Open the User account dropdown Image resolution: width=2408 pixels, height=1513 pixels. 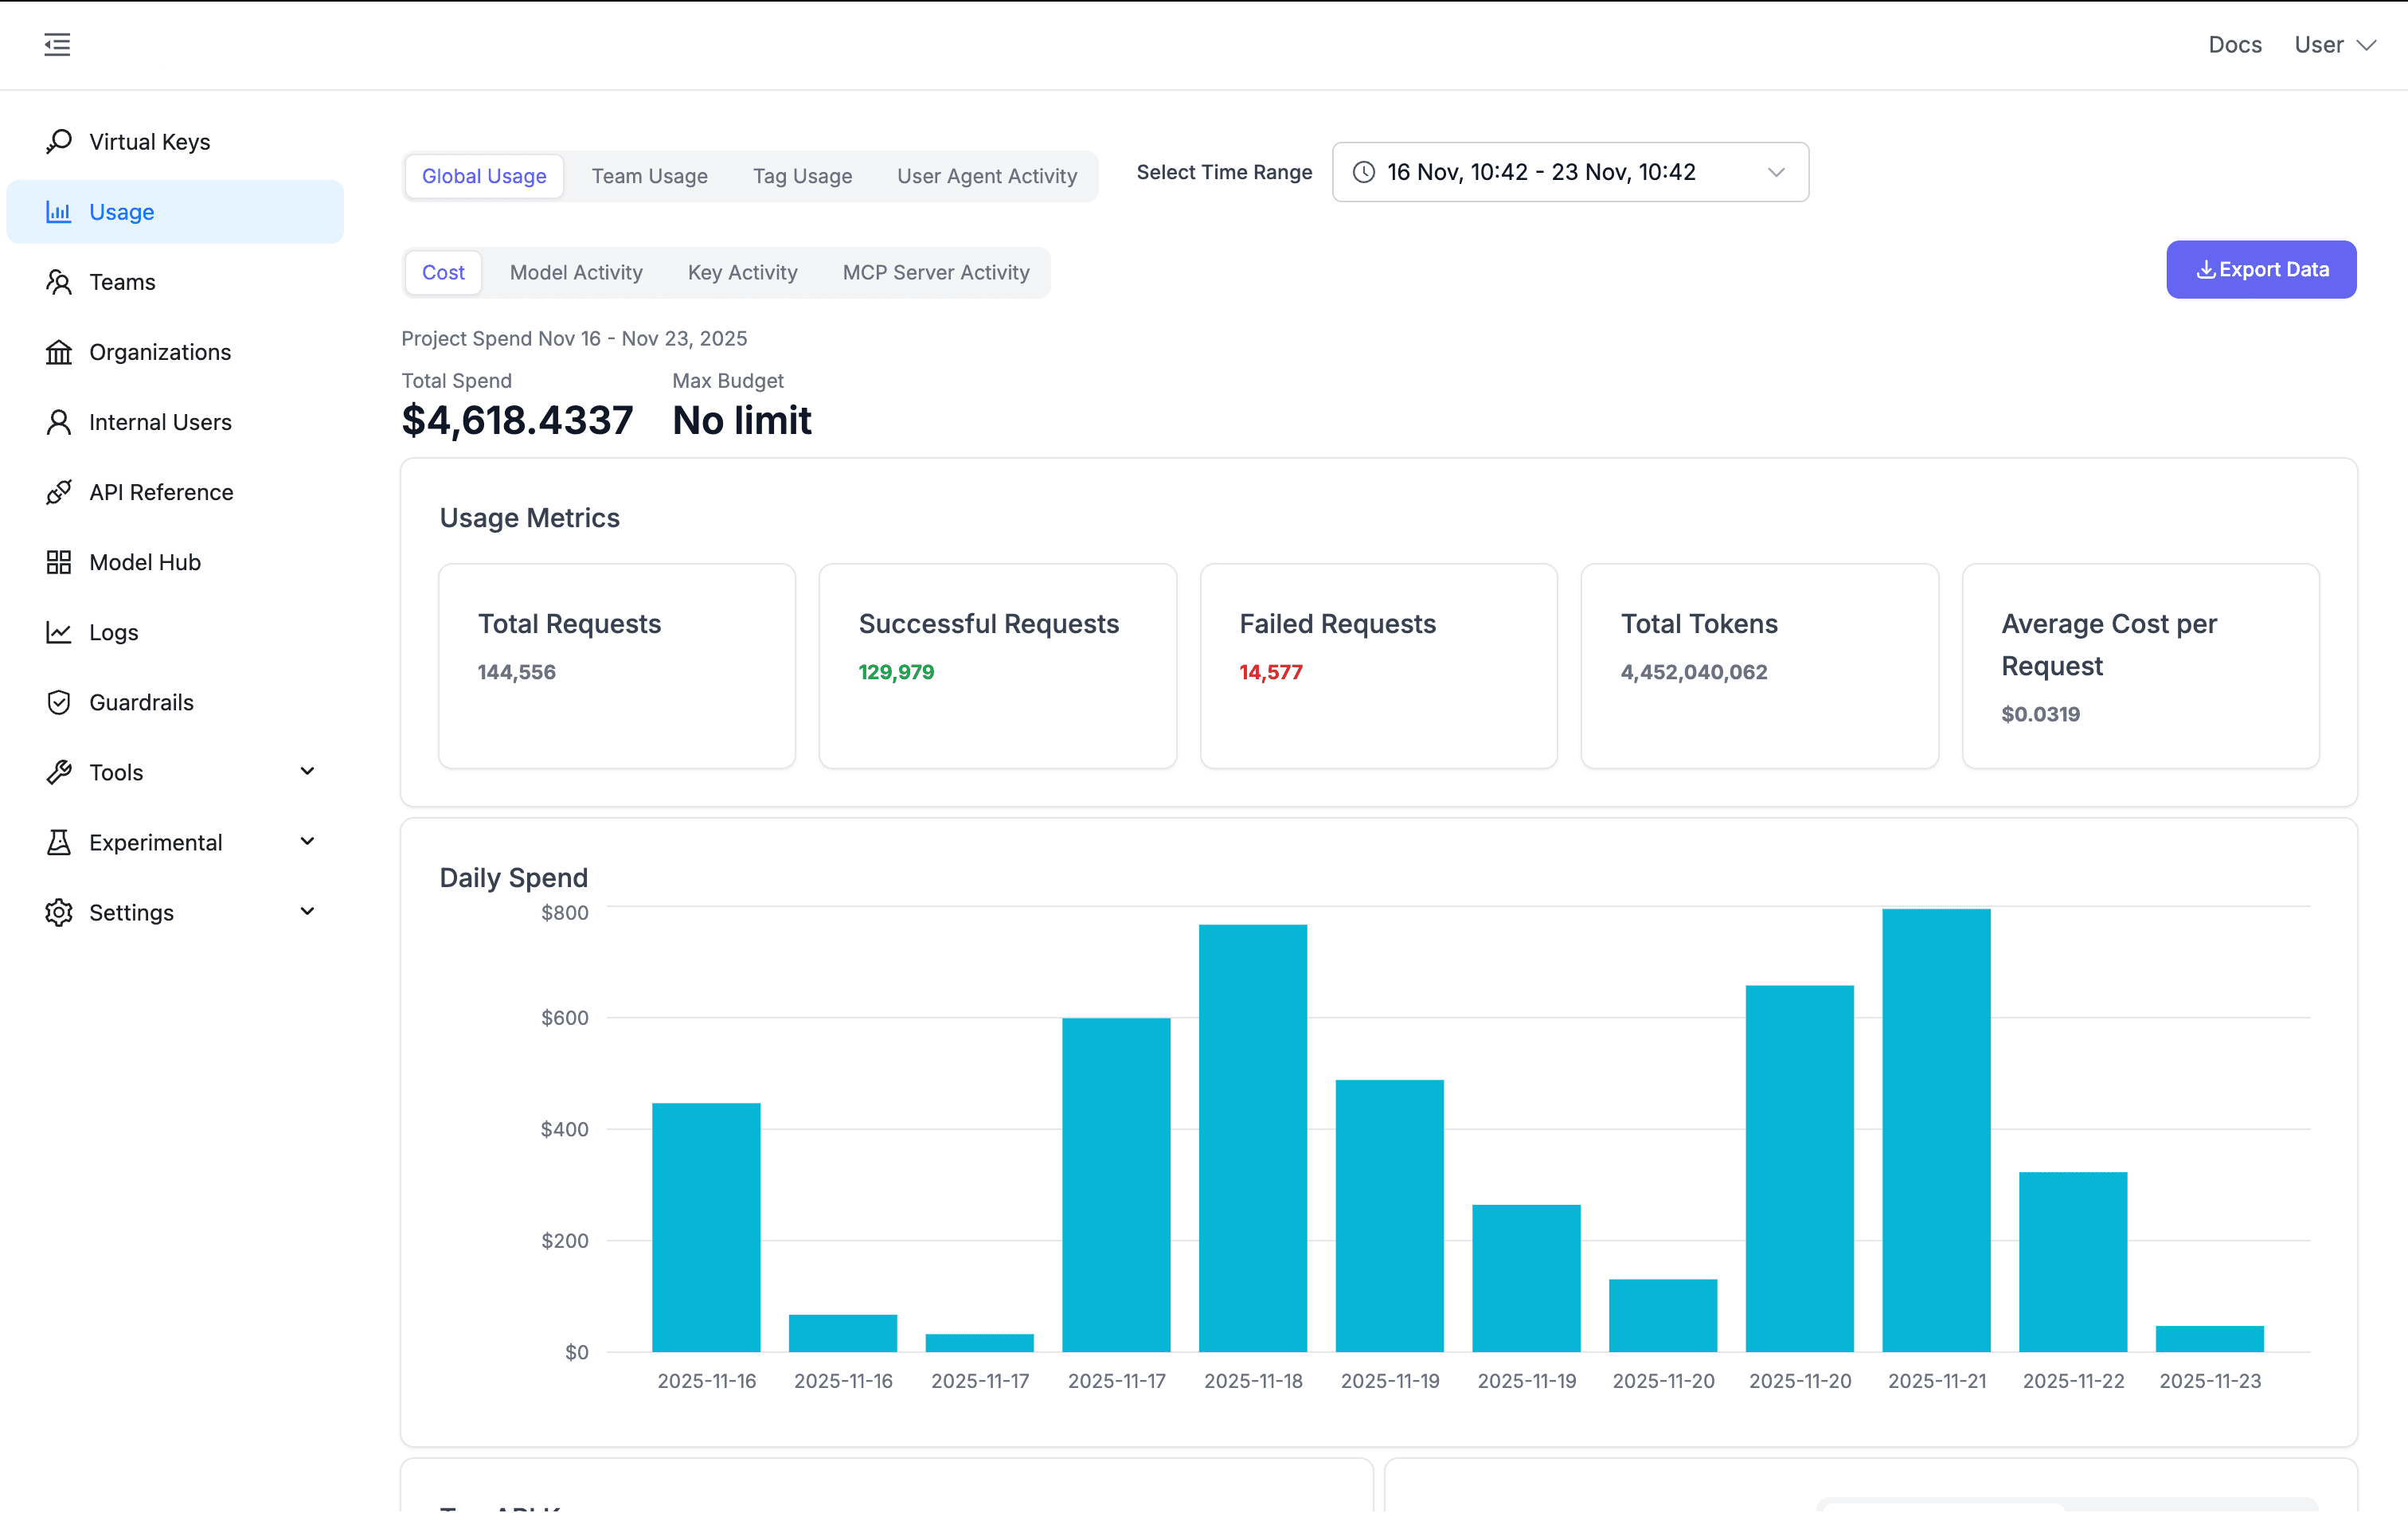point(2334,44)
